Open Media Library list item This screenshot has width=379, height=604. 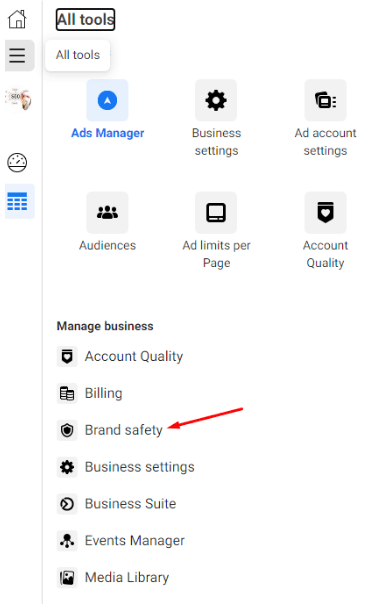tap(113, 577)
